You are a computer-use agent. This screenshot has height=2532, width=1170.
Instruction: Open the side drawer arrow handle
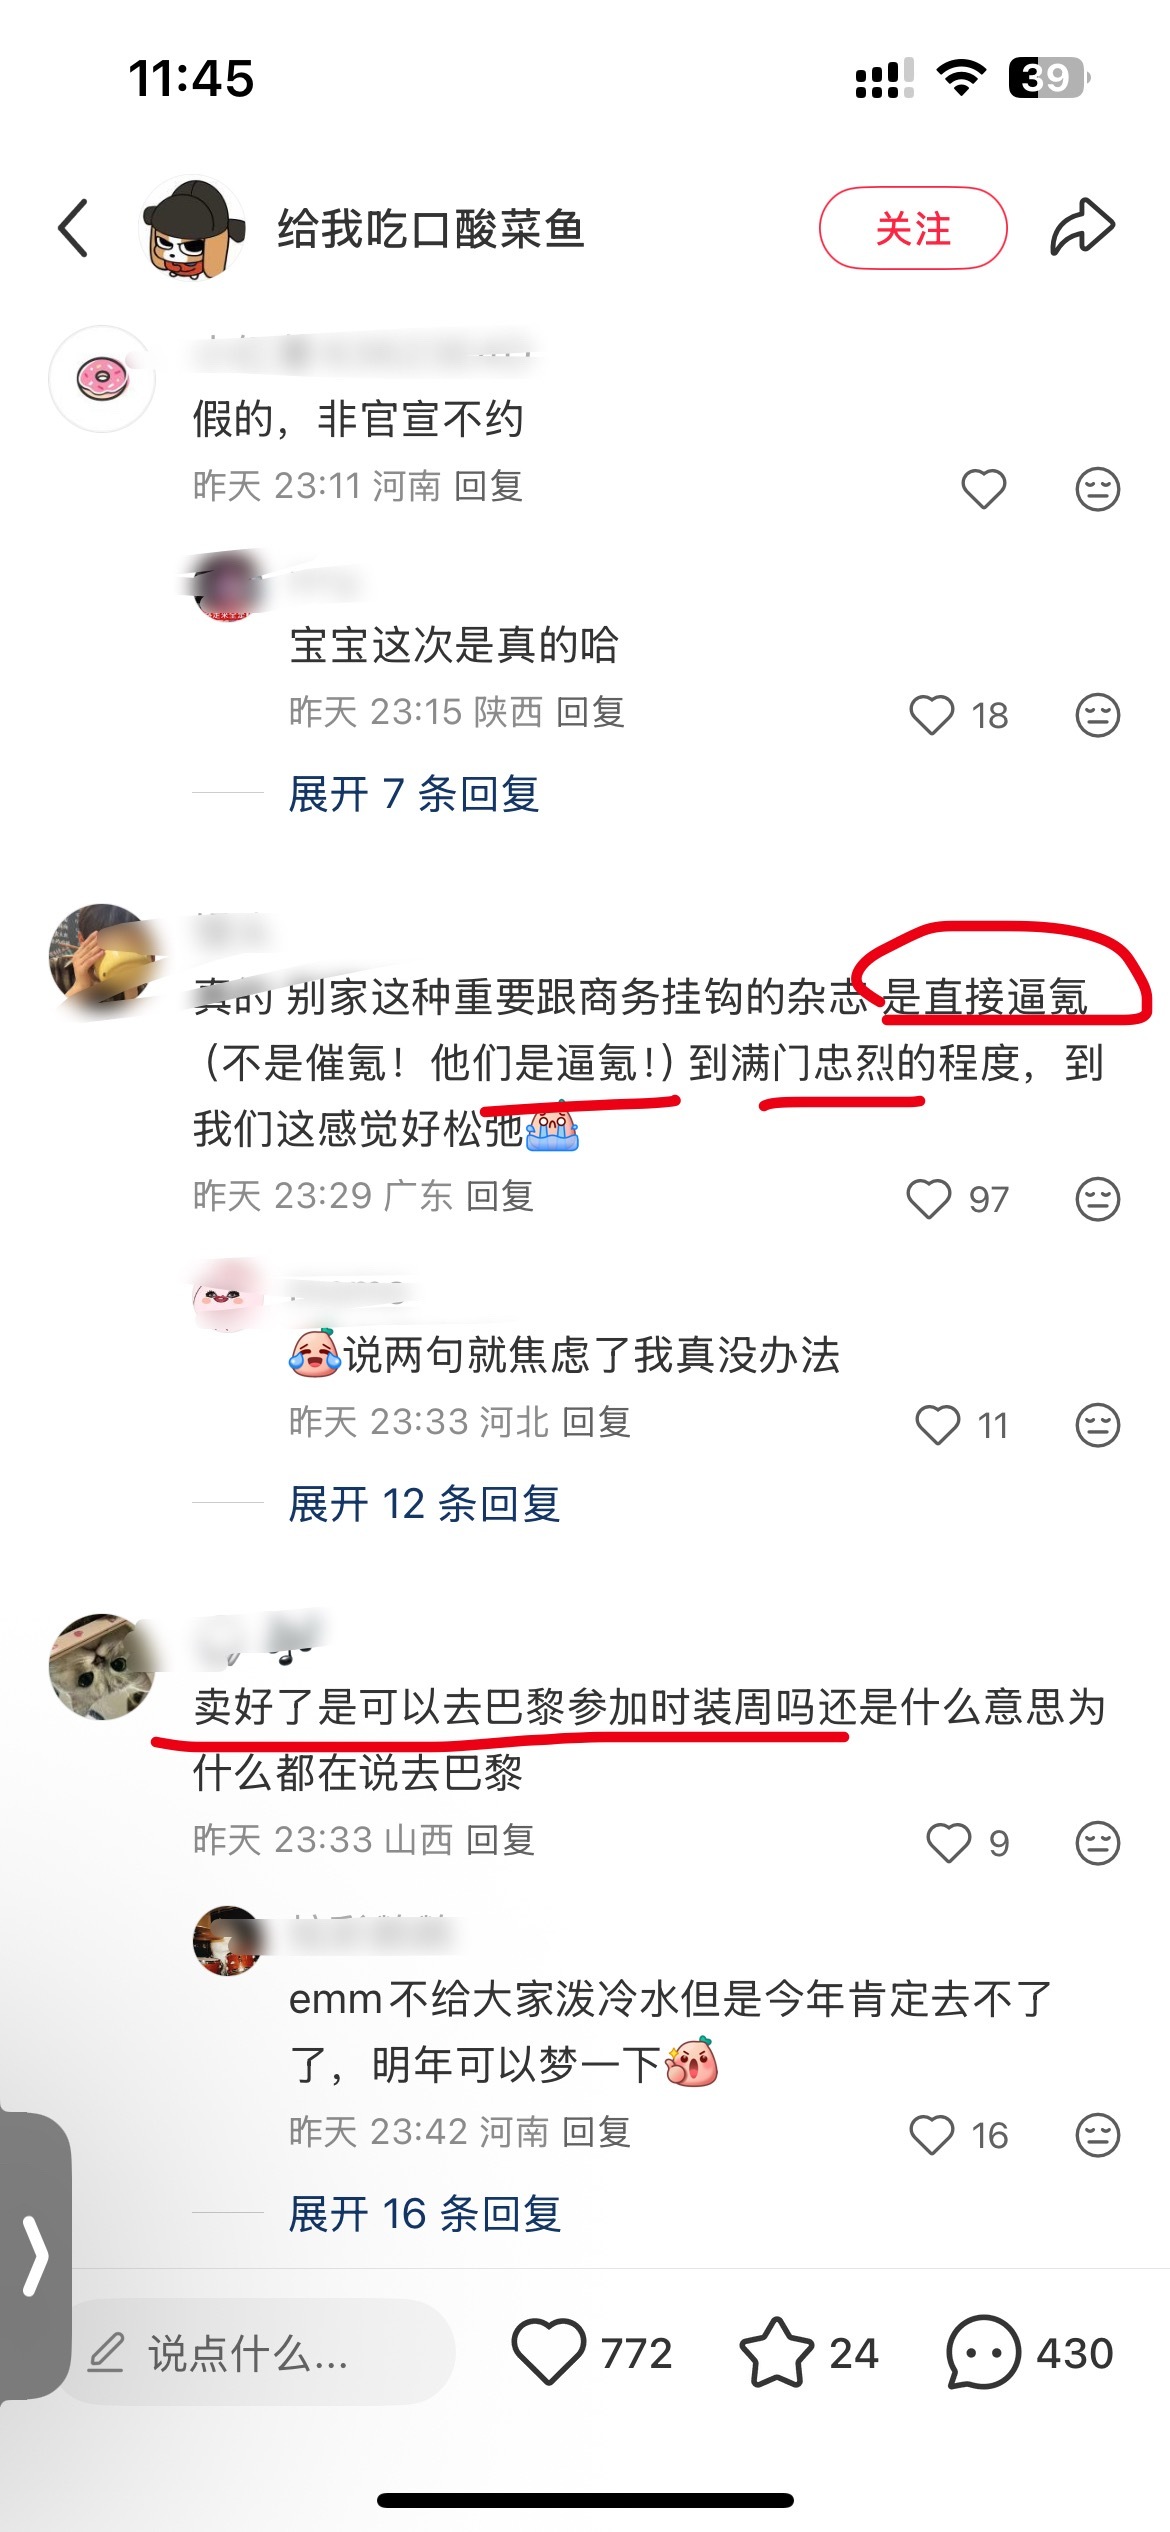pos(36,2255)
